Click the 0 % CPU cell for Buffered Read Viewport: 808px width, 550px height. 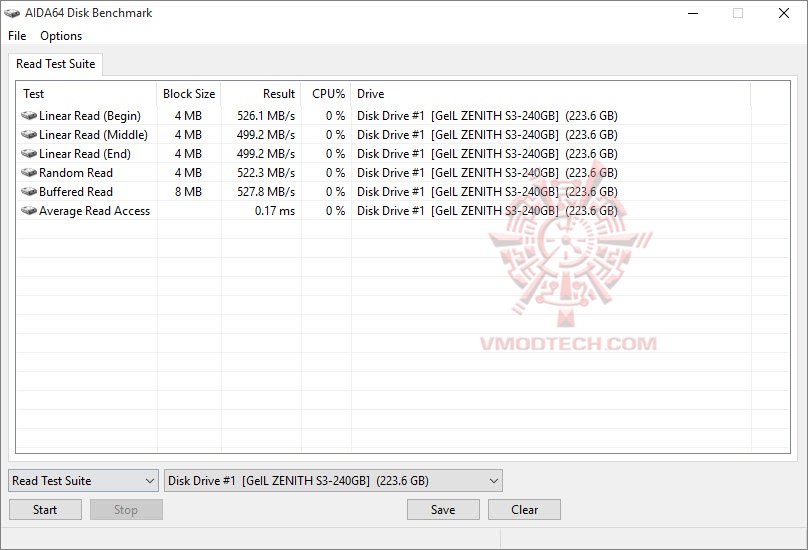335,192
